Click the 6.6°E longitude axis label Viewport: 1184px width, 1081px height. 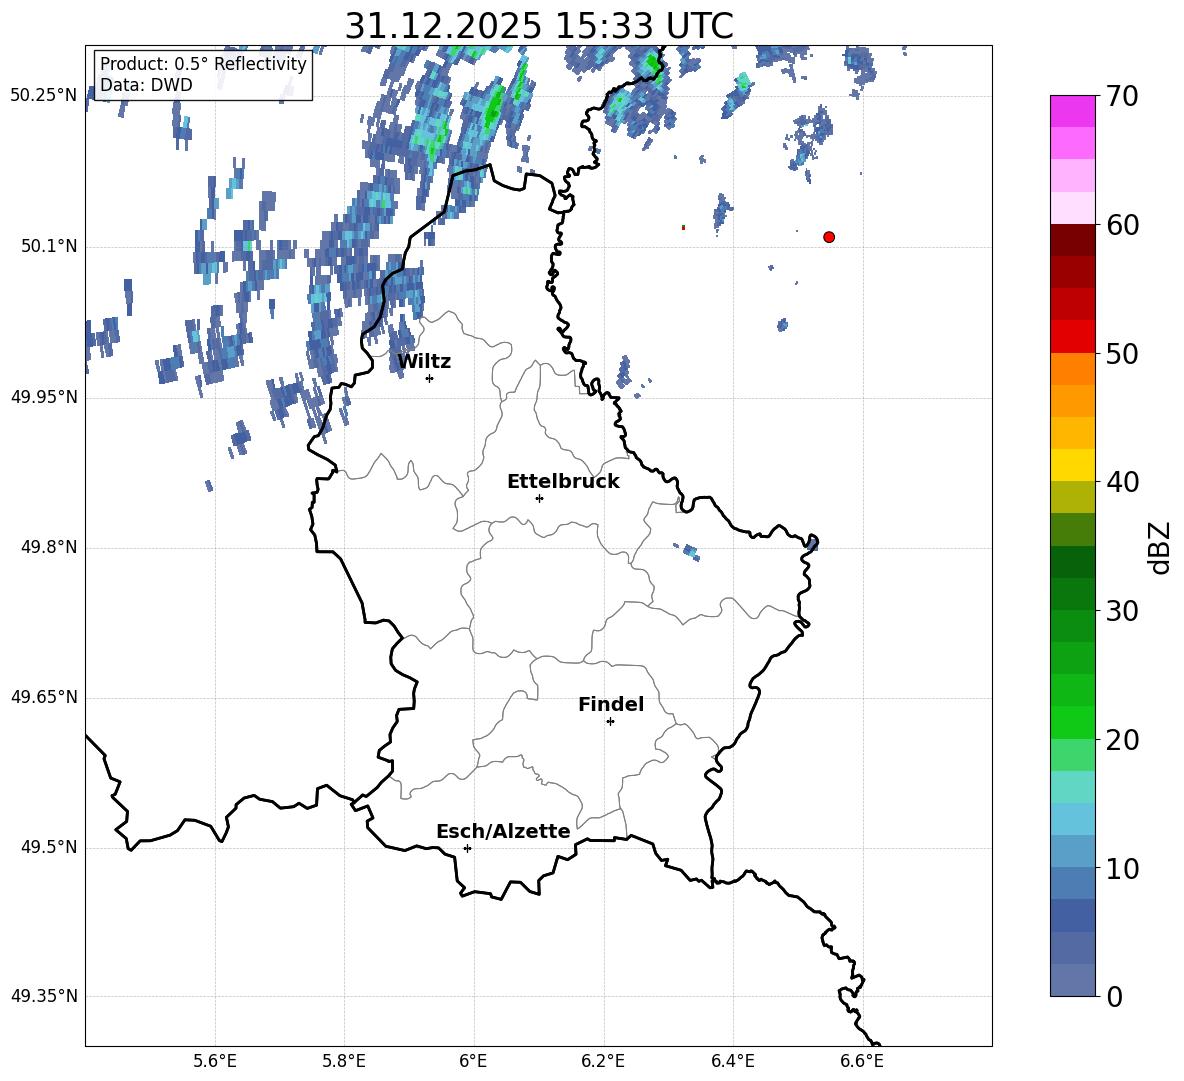(861, 1060)
